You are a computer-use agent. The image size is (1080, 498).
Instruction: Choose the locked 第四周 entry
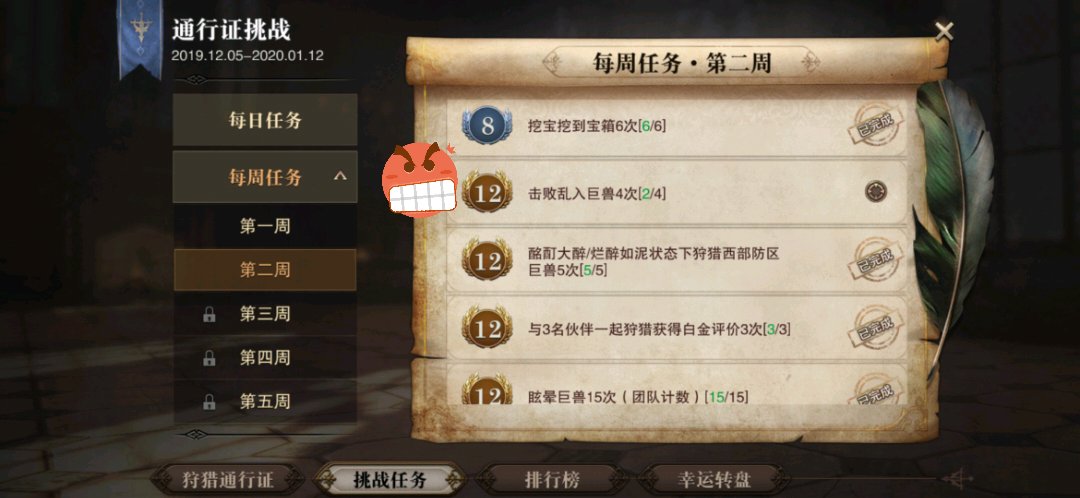coord(264,357)
